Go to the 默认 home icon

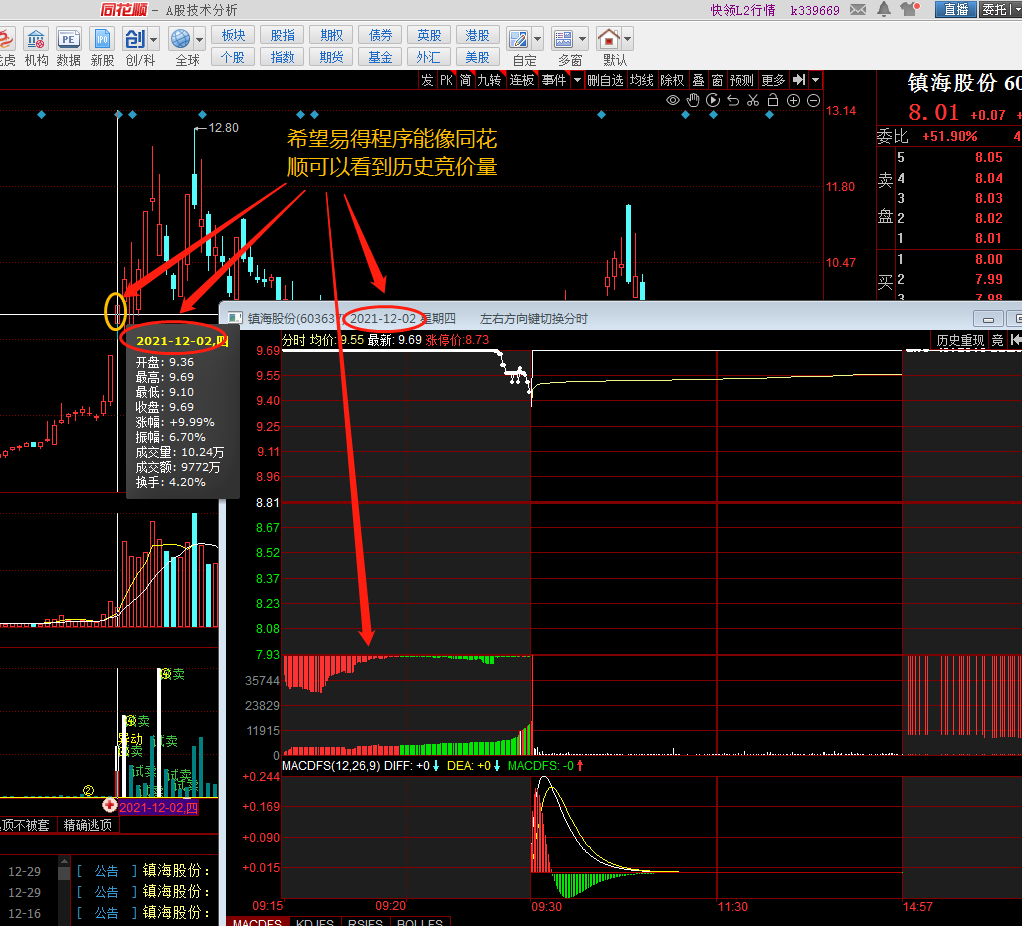coord(609,40)
